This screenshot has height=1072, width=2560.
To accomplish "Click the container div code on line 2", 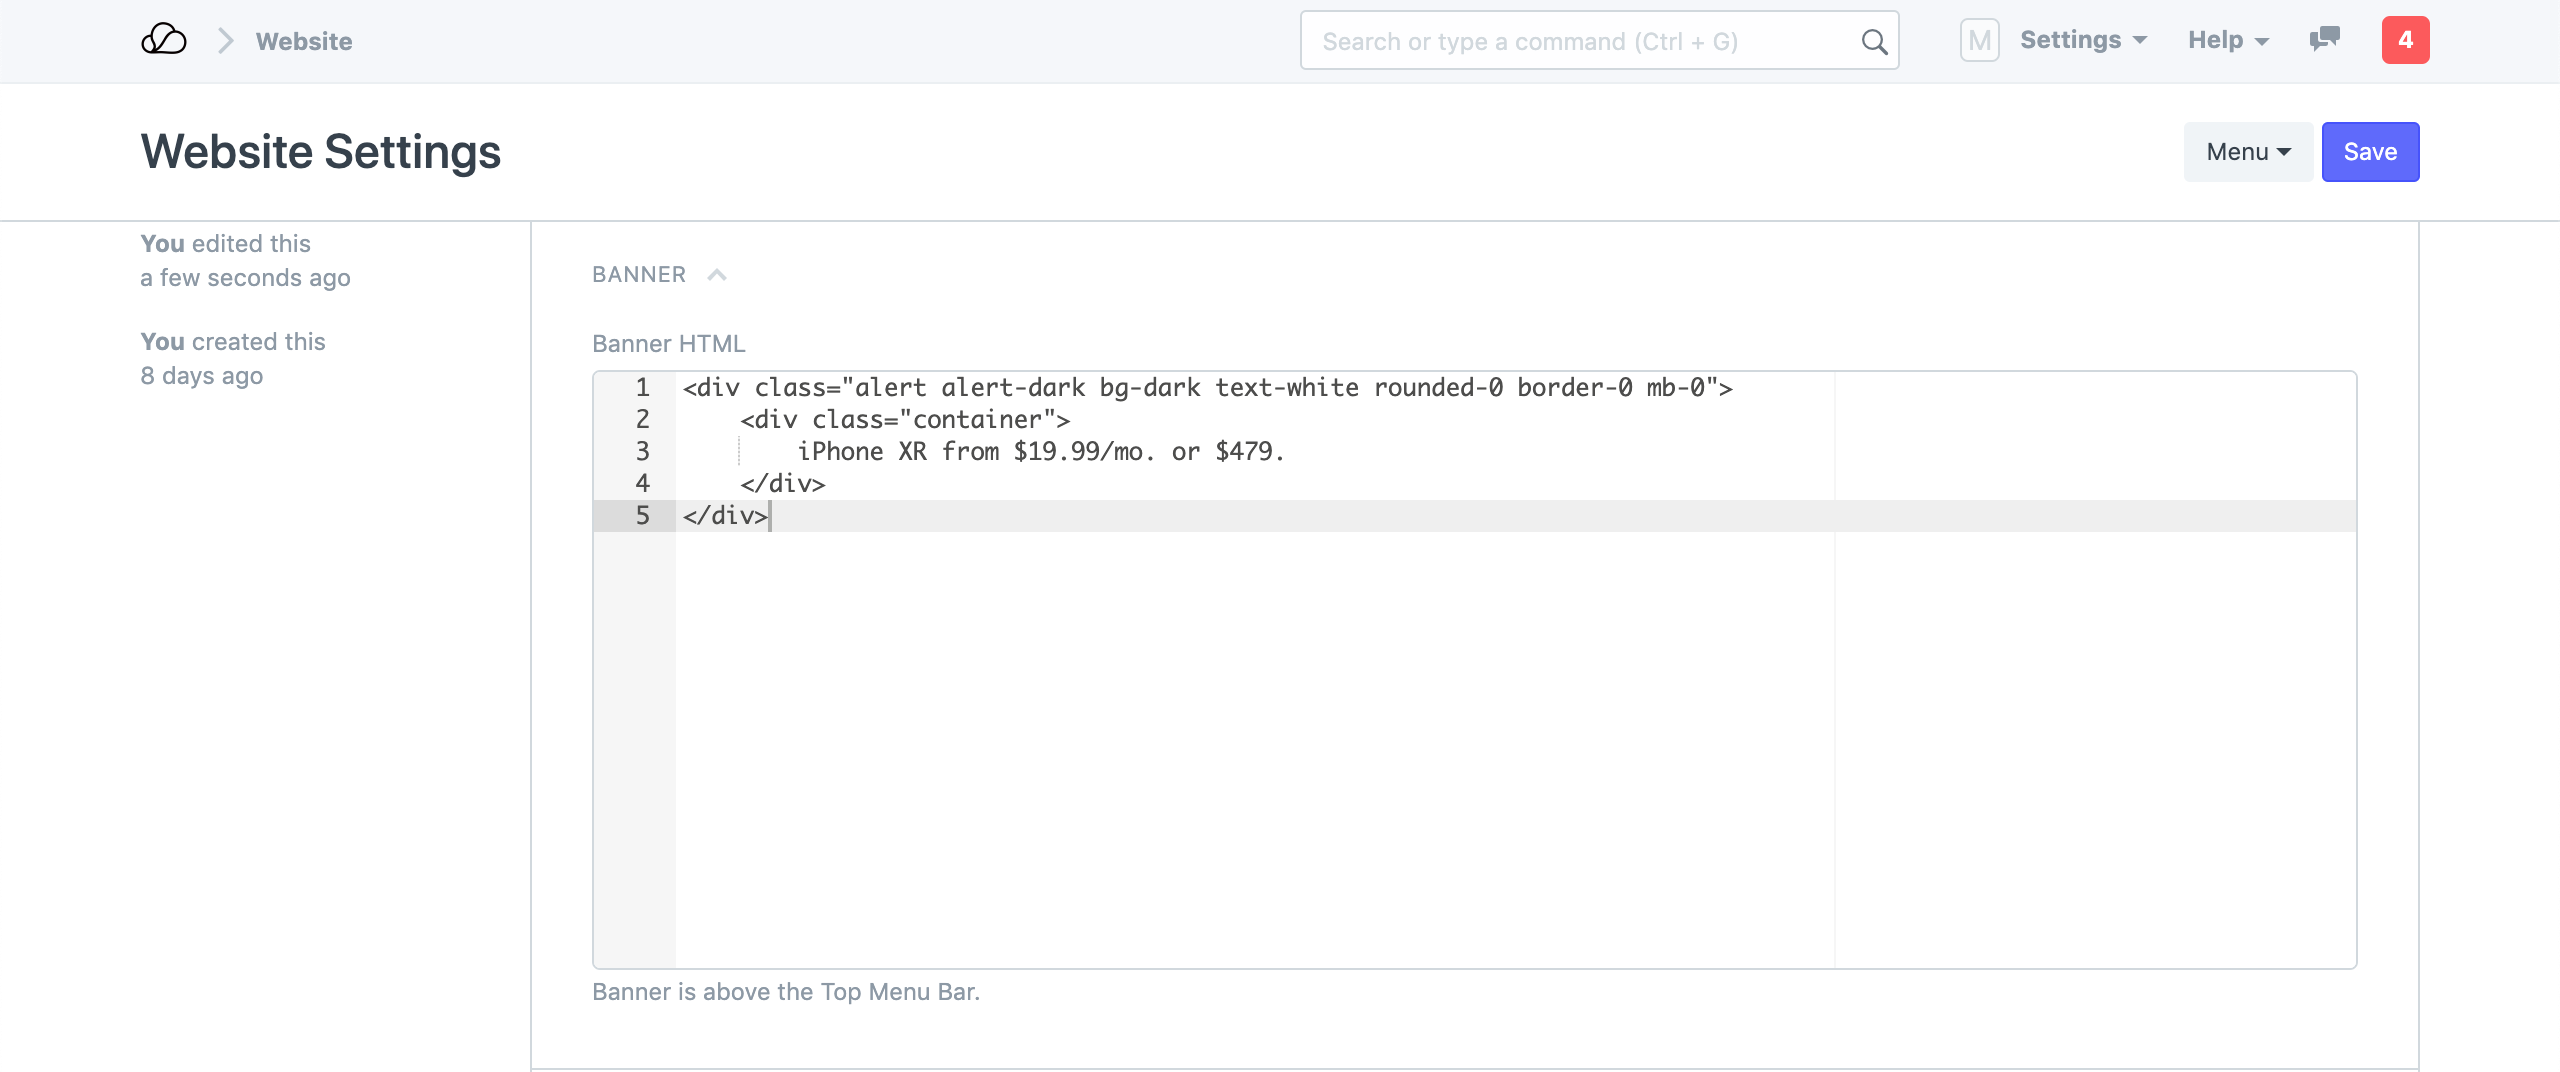I will tap(905, 419).
